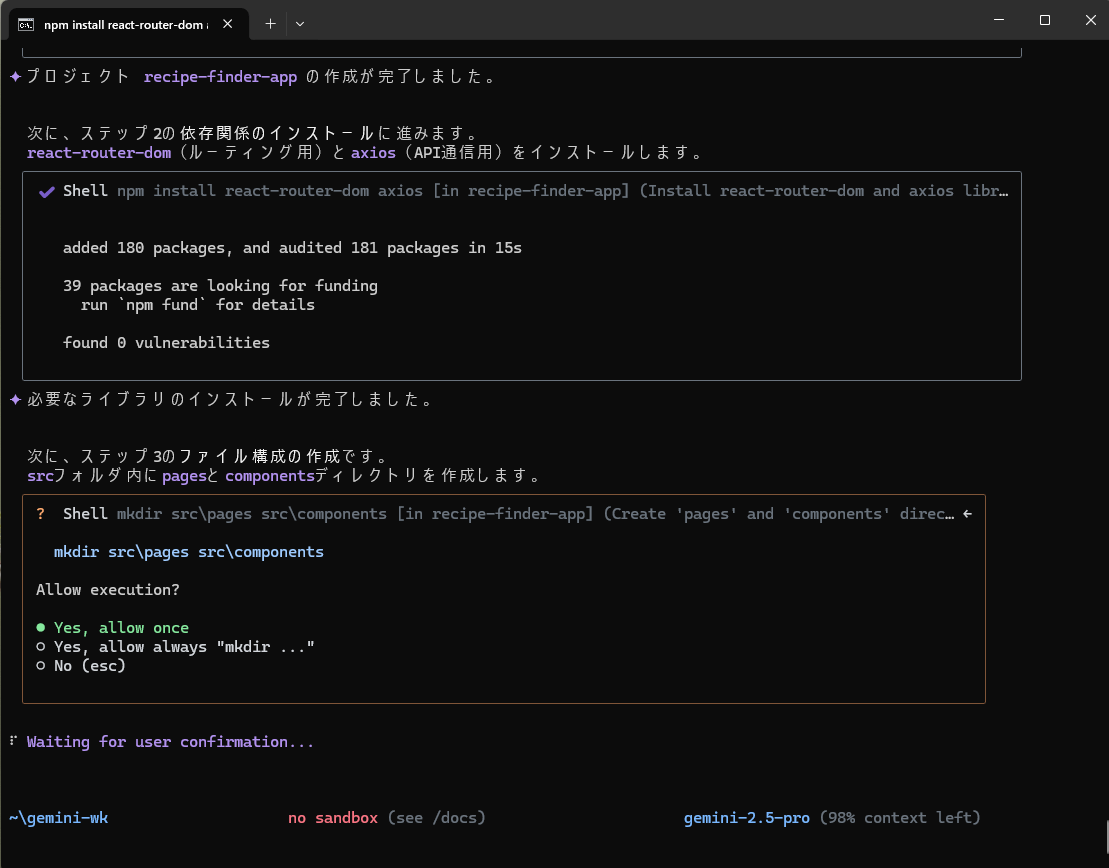The height and width of the screenshot is (868, 1109).
Task: Select the npm install react-router-dom tab
Action: [125, 24]
